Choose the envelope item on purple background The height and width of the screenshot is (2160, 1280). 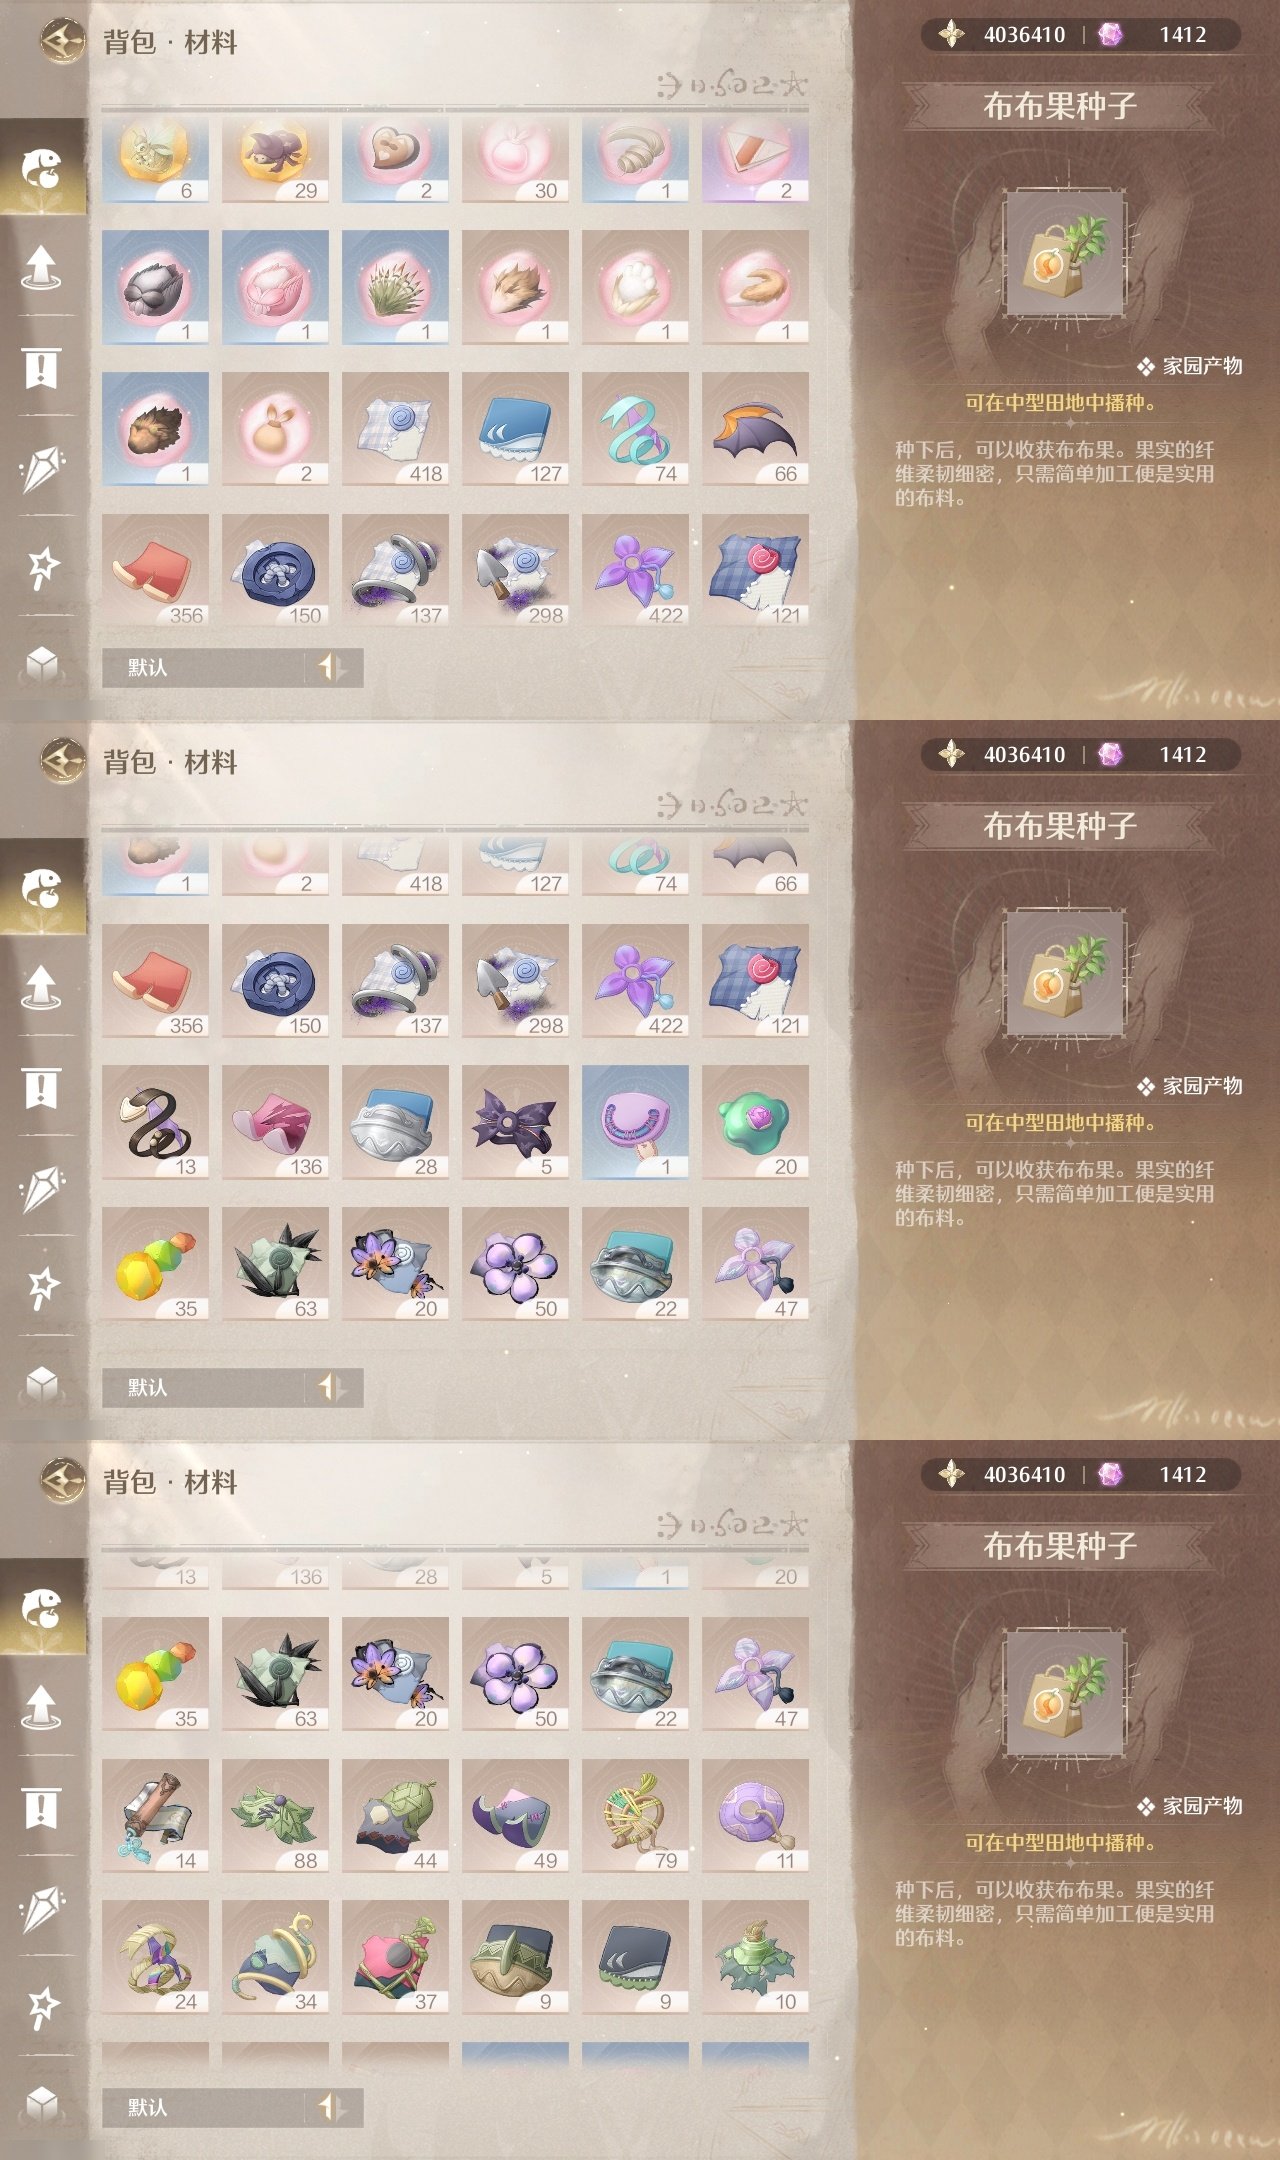tap(755, 160)
